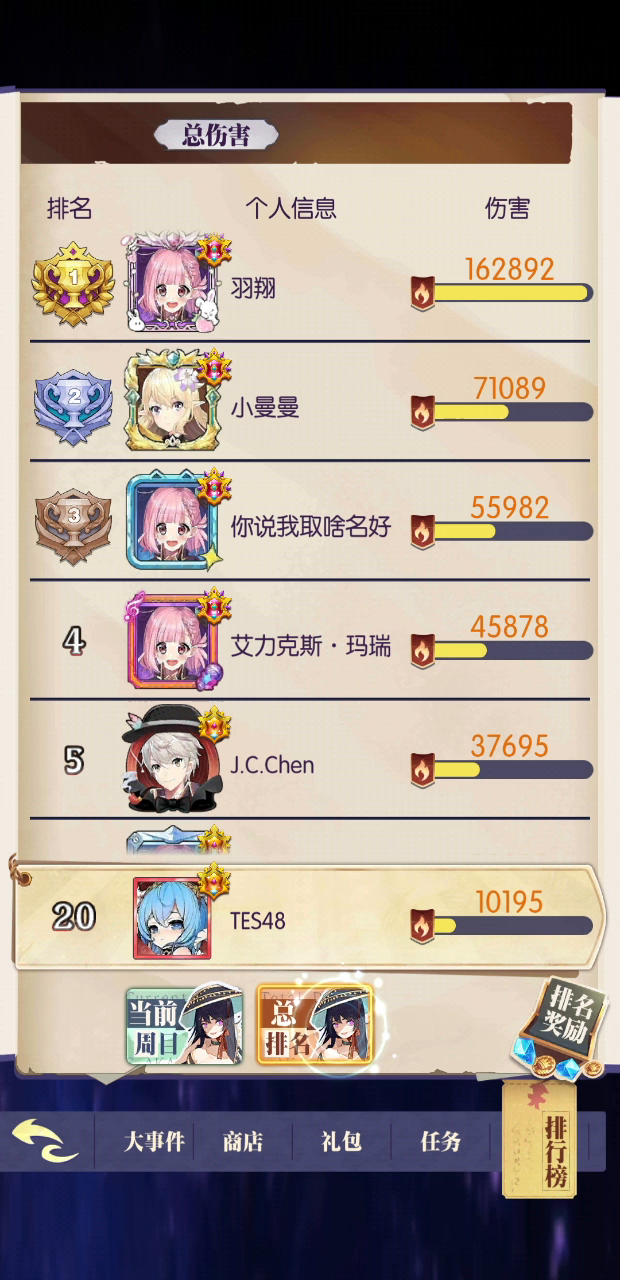This screenshot has width=620, height=1280.
Task: Click the gold first-place trophy badge
Action: click(73, 283)
